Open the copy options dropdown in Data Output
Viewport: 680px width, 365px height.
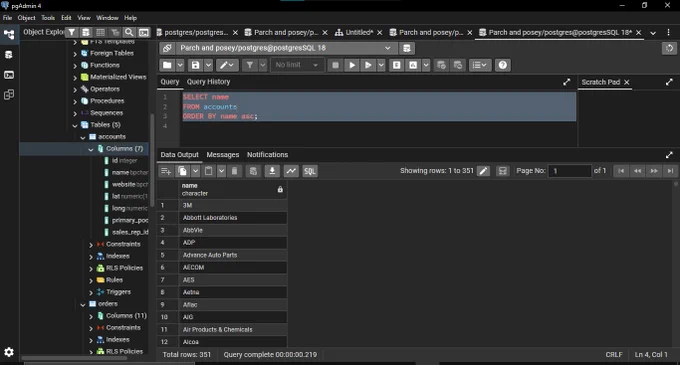tap(196, 171)
